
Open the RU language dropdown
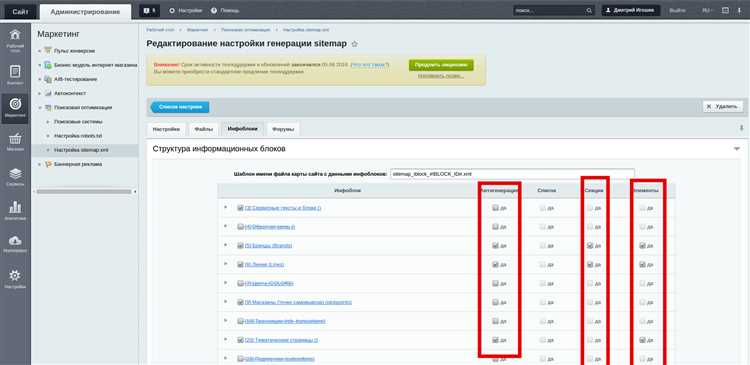pos(707,11)
